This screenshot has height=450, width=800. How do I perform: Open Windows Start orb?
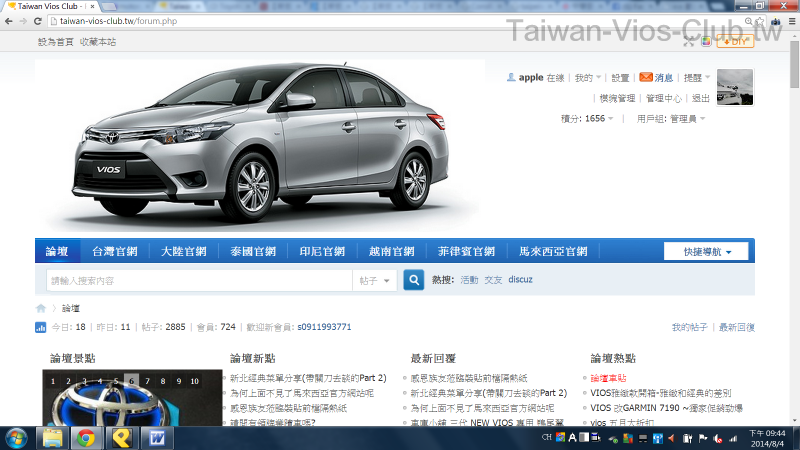pyautogui.click(x=16, y=438)
